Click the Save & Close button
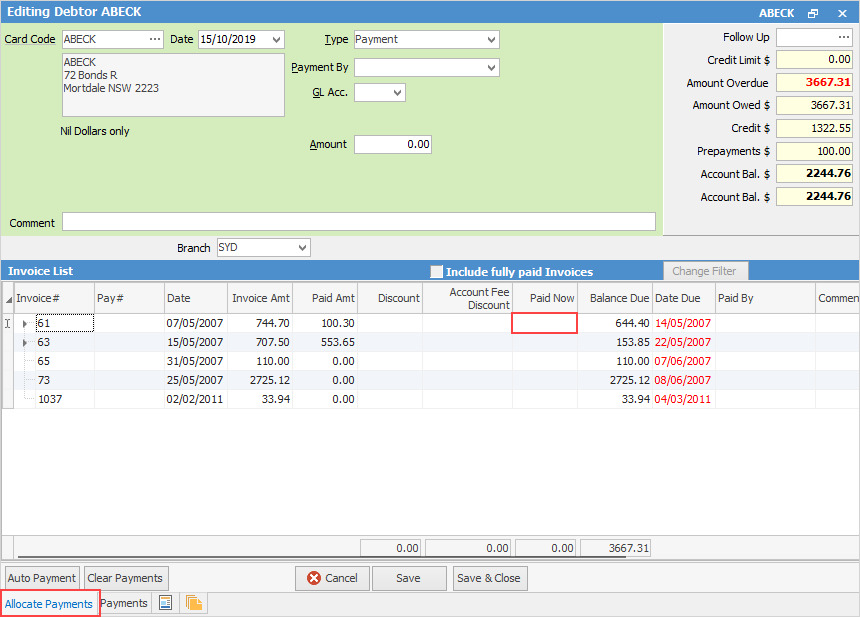This screenshot has height=617, width=860. pyautogui.click(x=489, y=578)
